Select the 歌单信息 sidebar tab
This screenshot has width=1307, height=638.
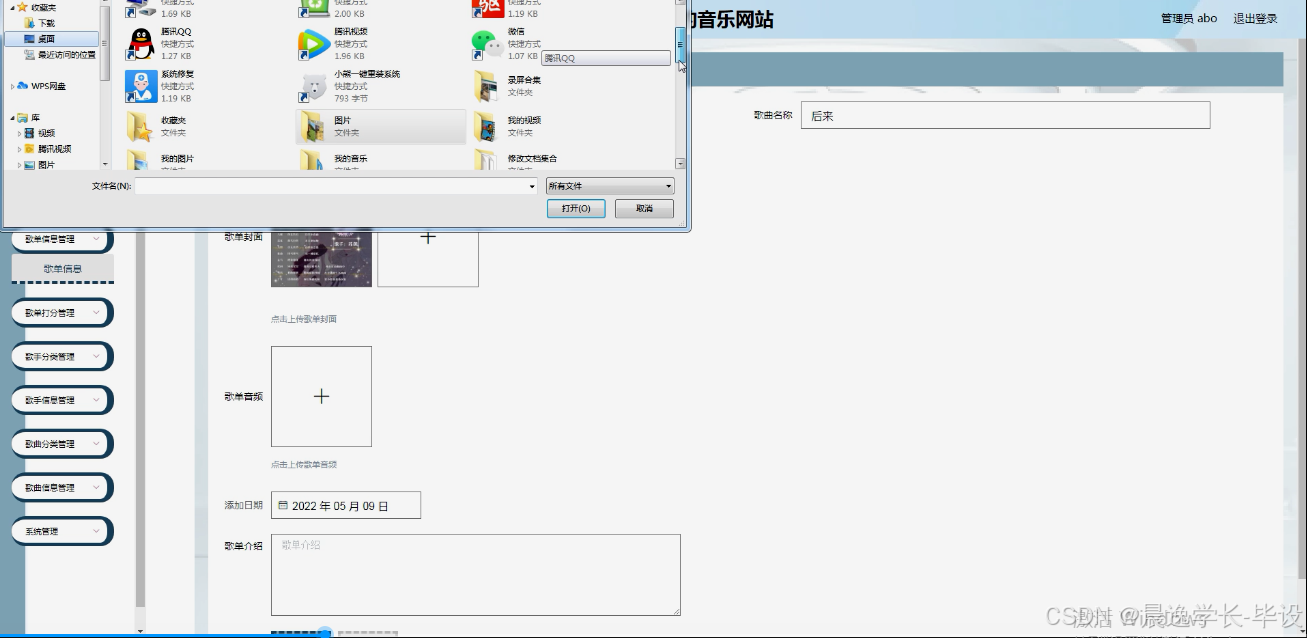pyautogui.click(x=62, y=268)
